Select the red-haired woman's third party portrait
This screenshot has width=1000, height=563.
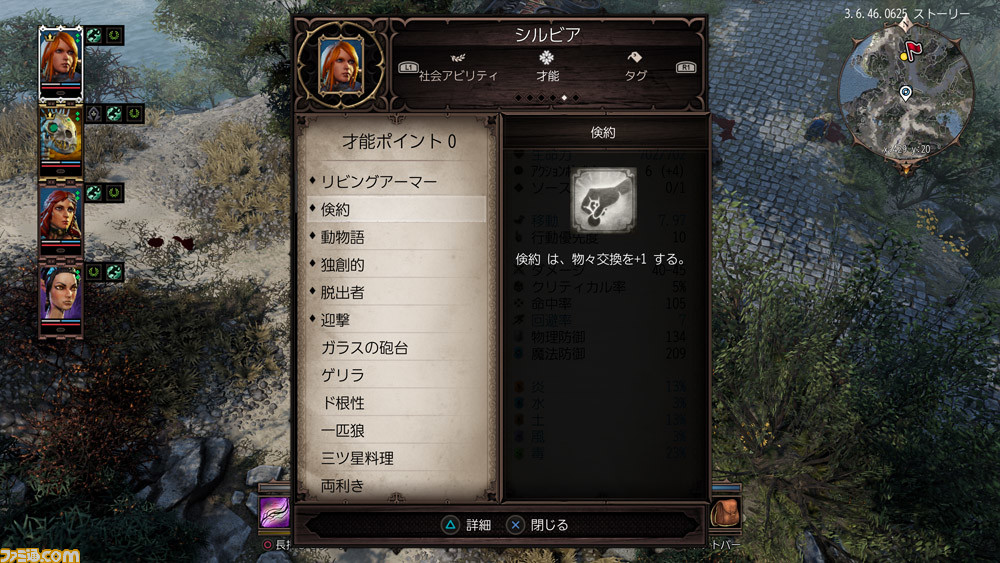61,217
